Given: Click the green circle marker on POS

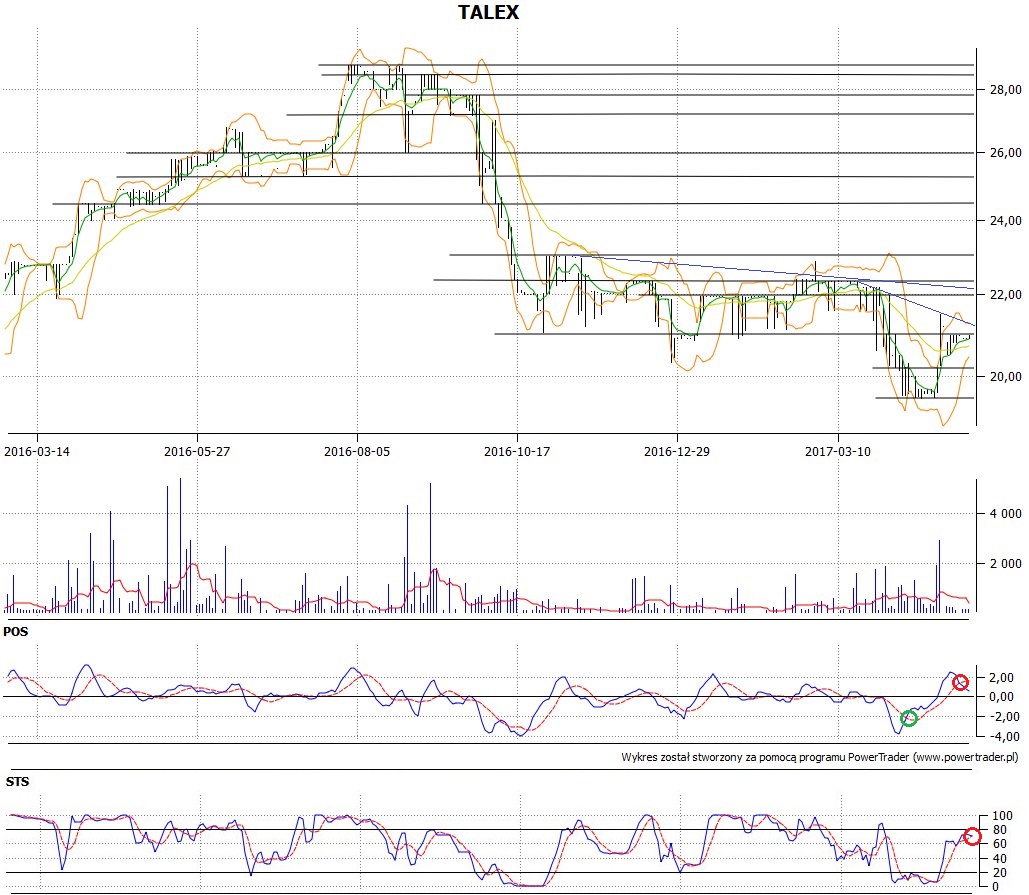Looking at the screenshot, I should [909, 718].
